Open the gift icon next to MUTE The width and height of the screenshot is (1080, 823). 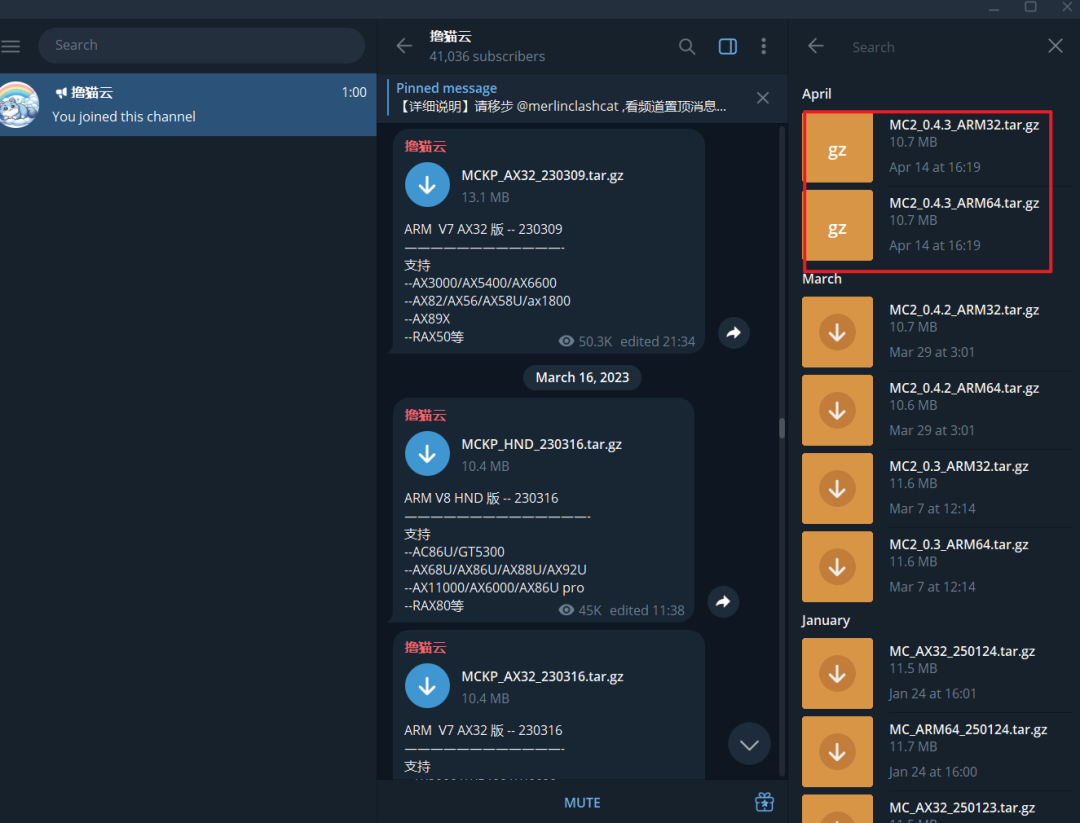pos(765,802)
